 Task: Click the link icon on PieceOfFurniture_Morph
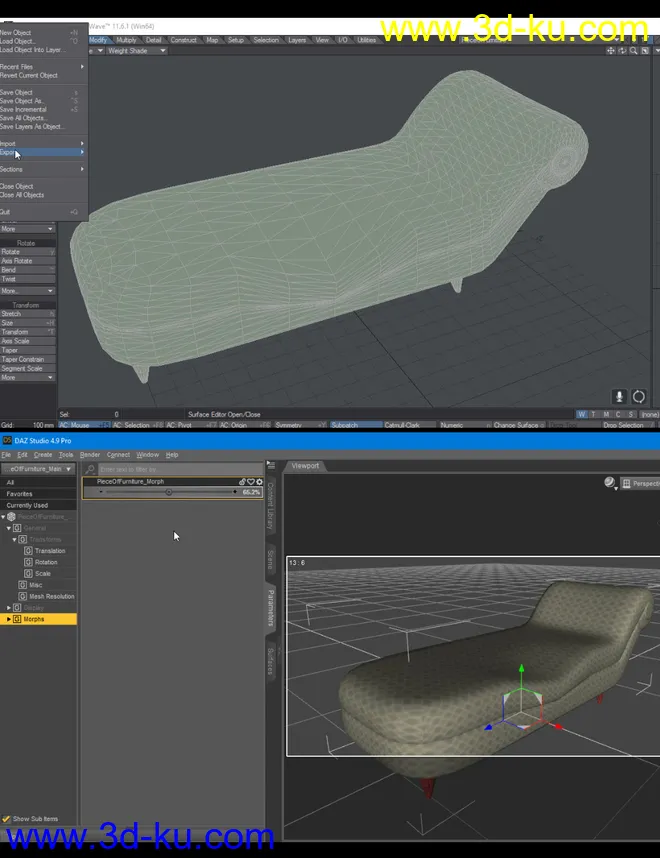(x=243, y=481)
